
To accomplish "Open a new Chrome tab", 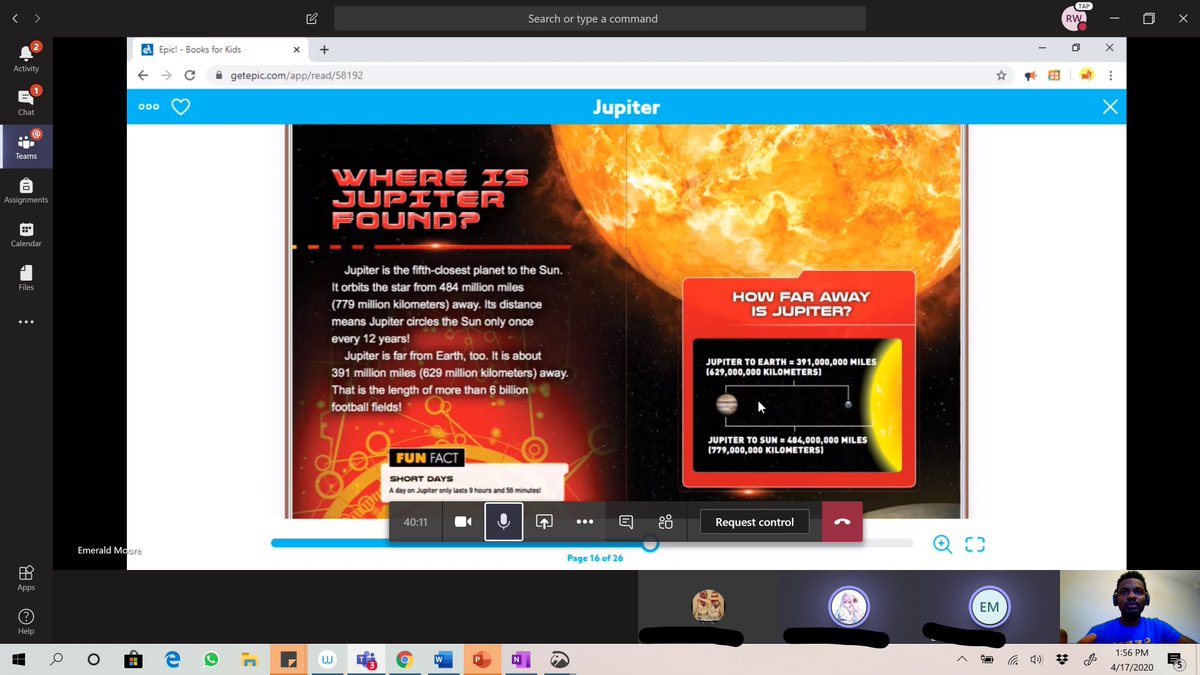I will [324, 49].
